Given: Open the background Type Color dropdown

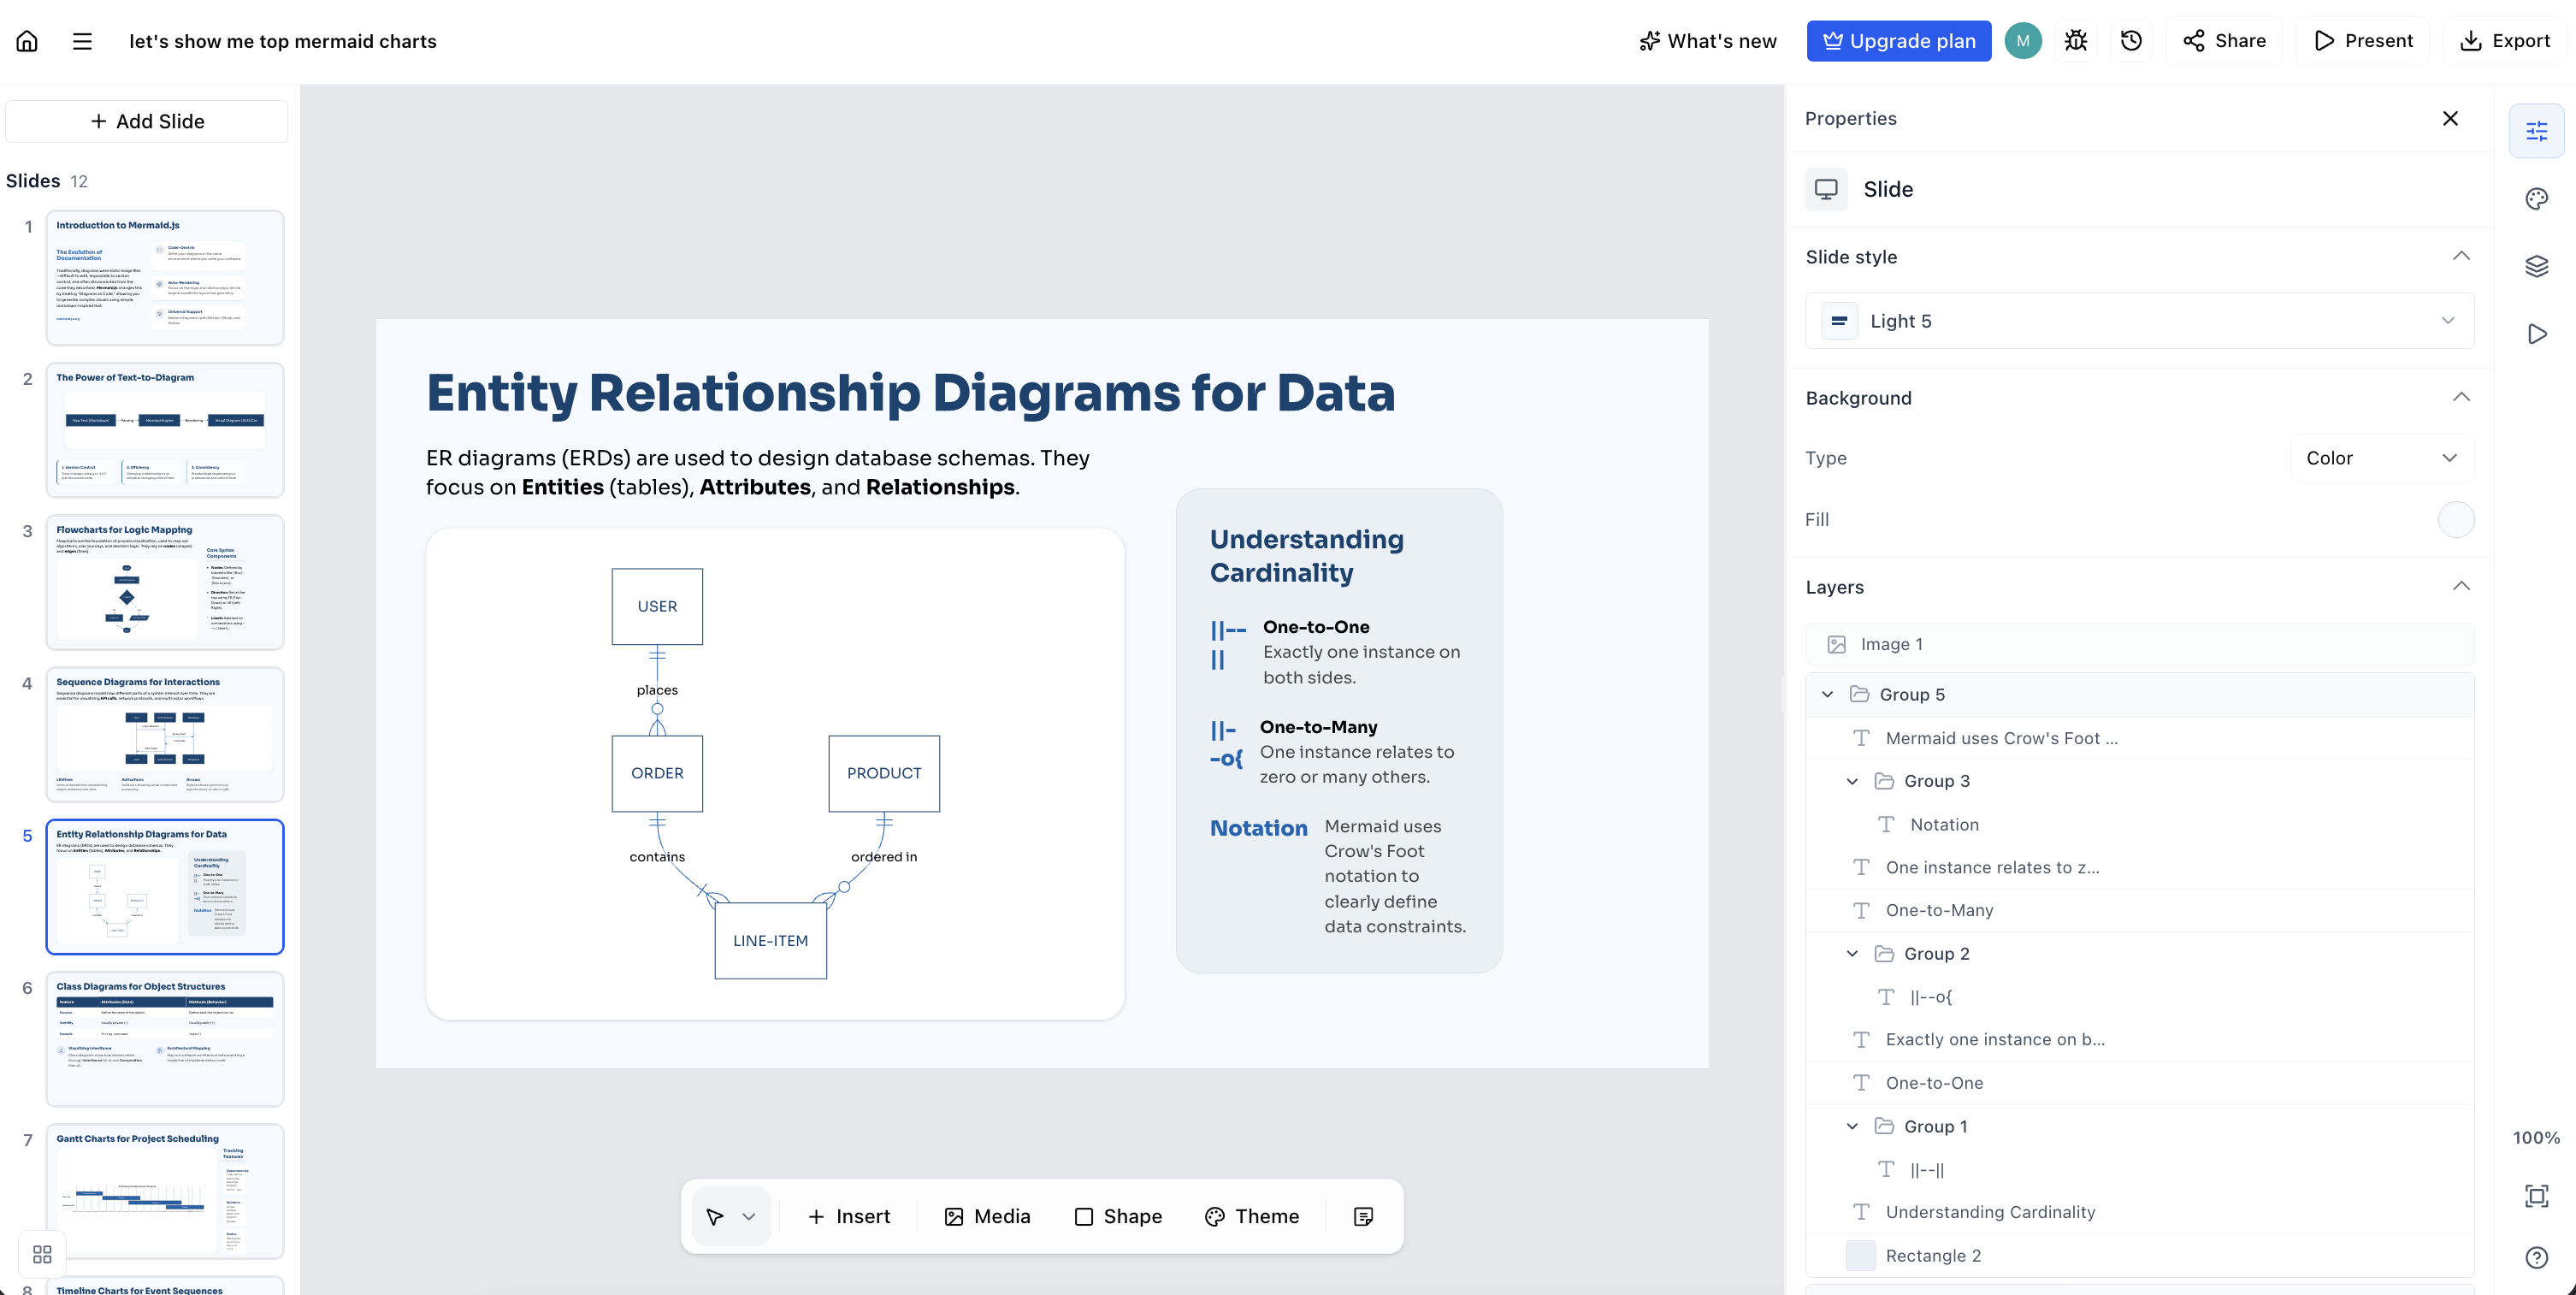Looking at the screenshot, I should (x=2381, y=458).
